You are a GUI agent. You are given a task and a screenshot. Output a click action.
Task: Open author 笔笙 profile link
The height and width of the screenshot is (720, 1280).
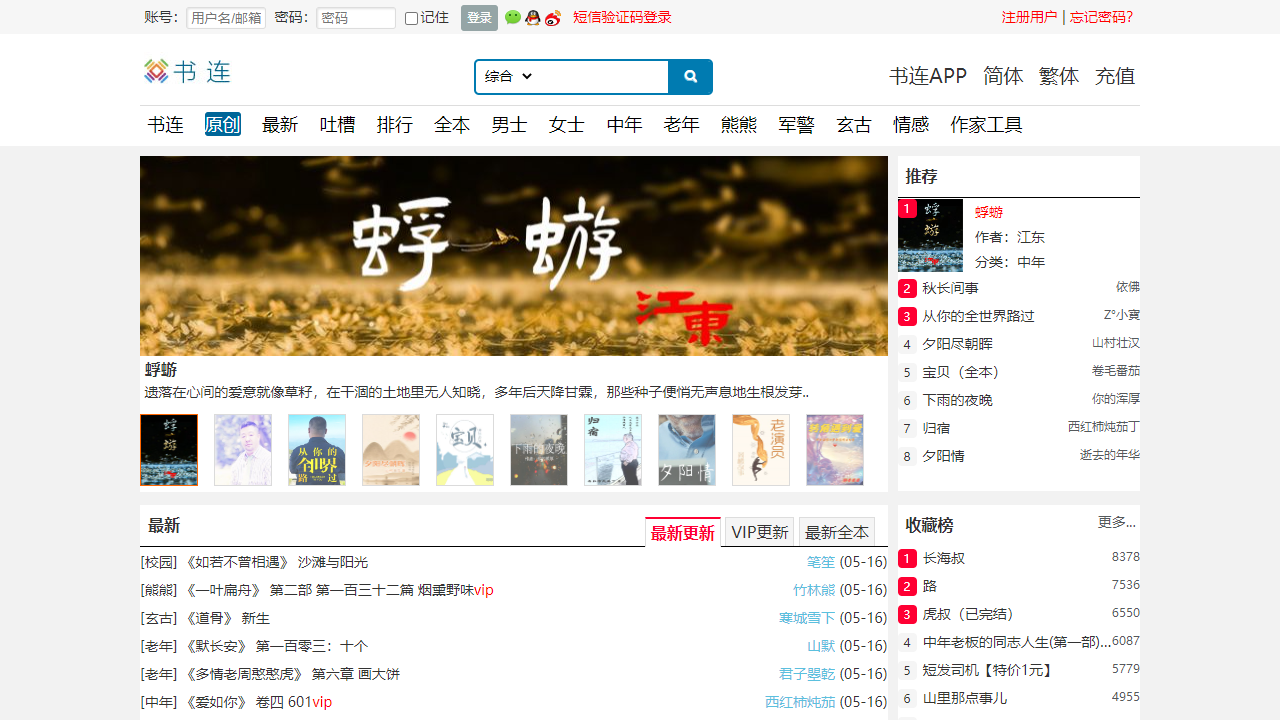pyautogui.click(x=821, y=562)
